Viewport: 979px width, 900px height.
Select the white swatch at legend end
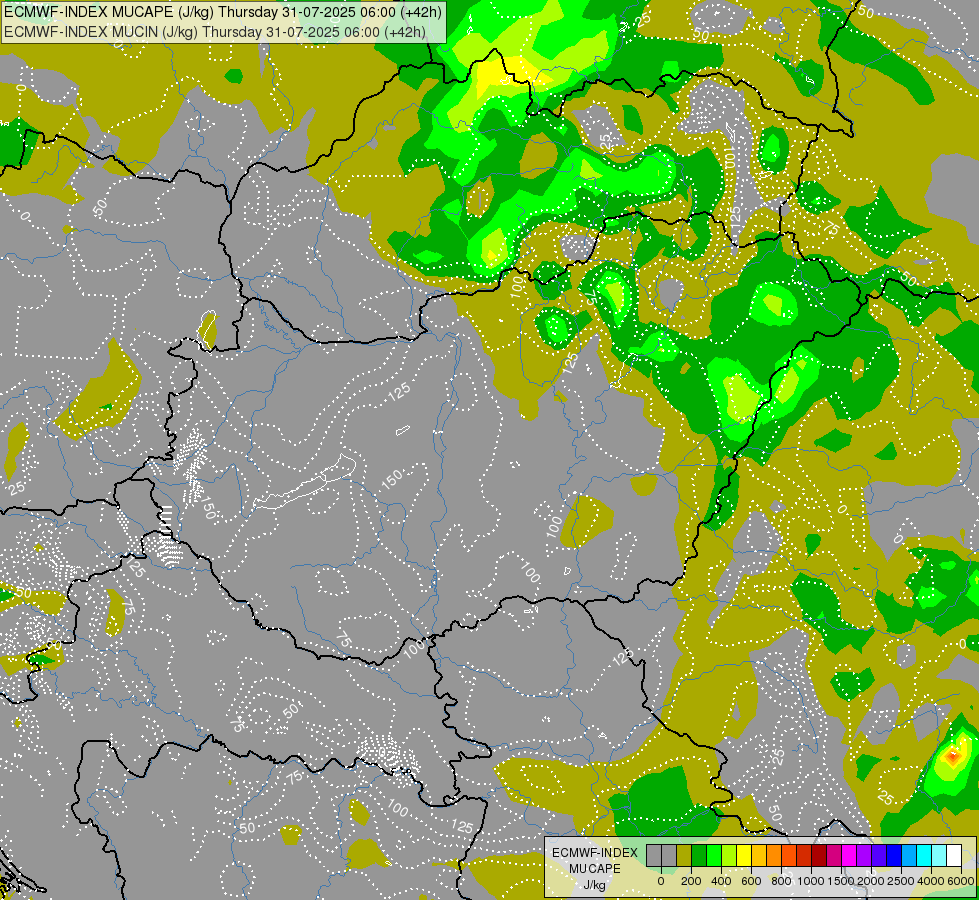tap(954, 855)
